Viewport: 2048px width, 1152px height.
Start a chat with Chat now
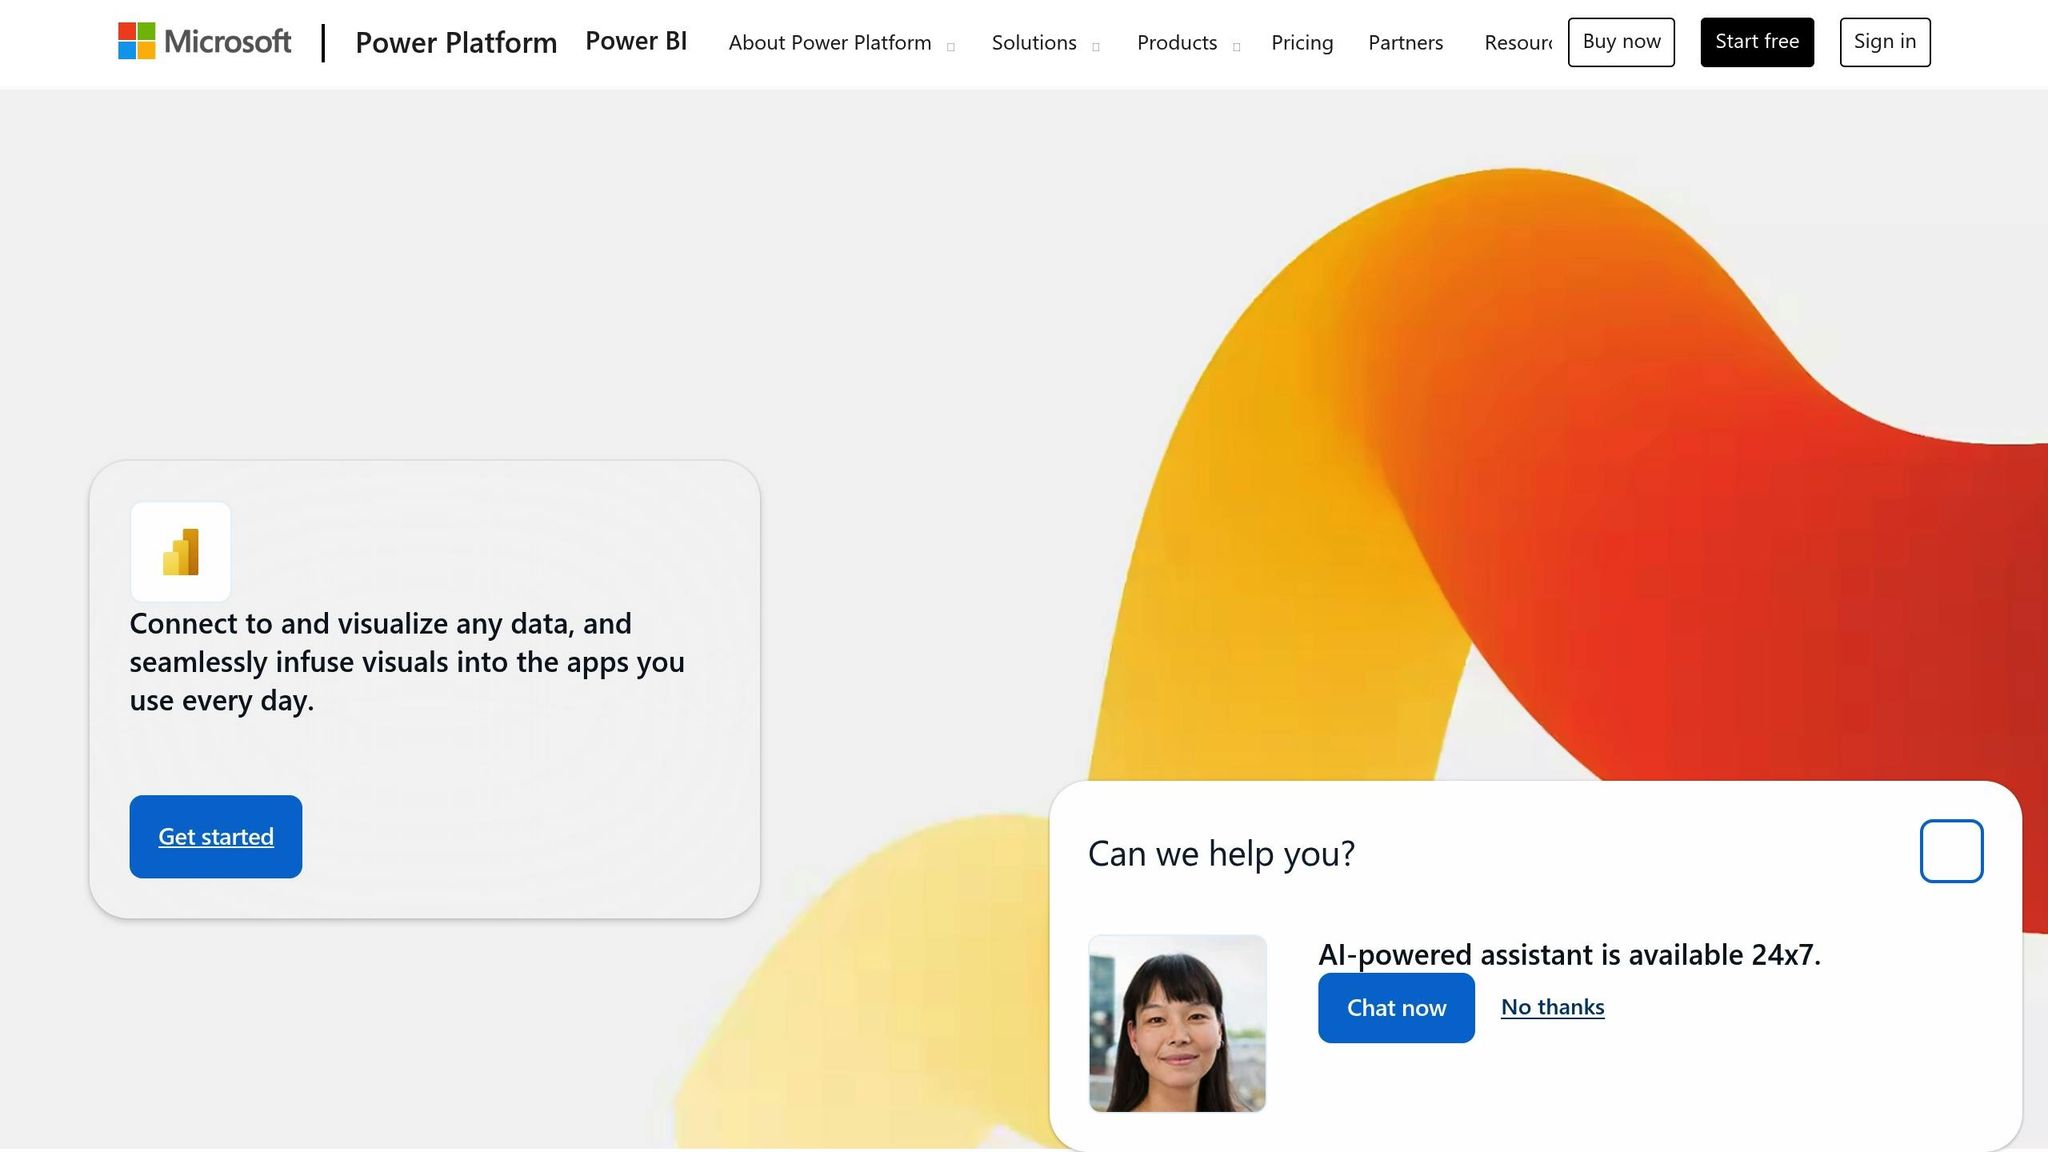pos(1395,1008)
